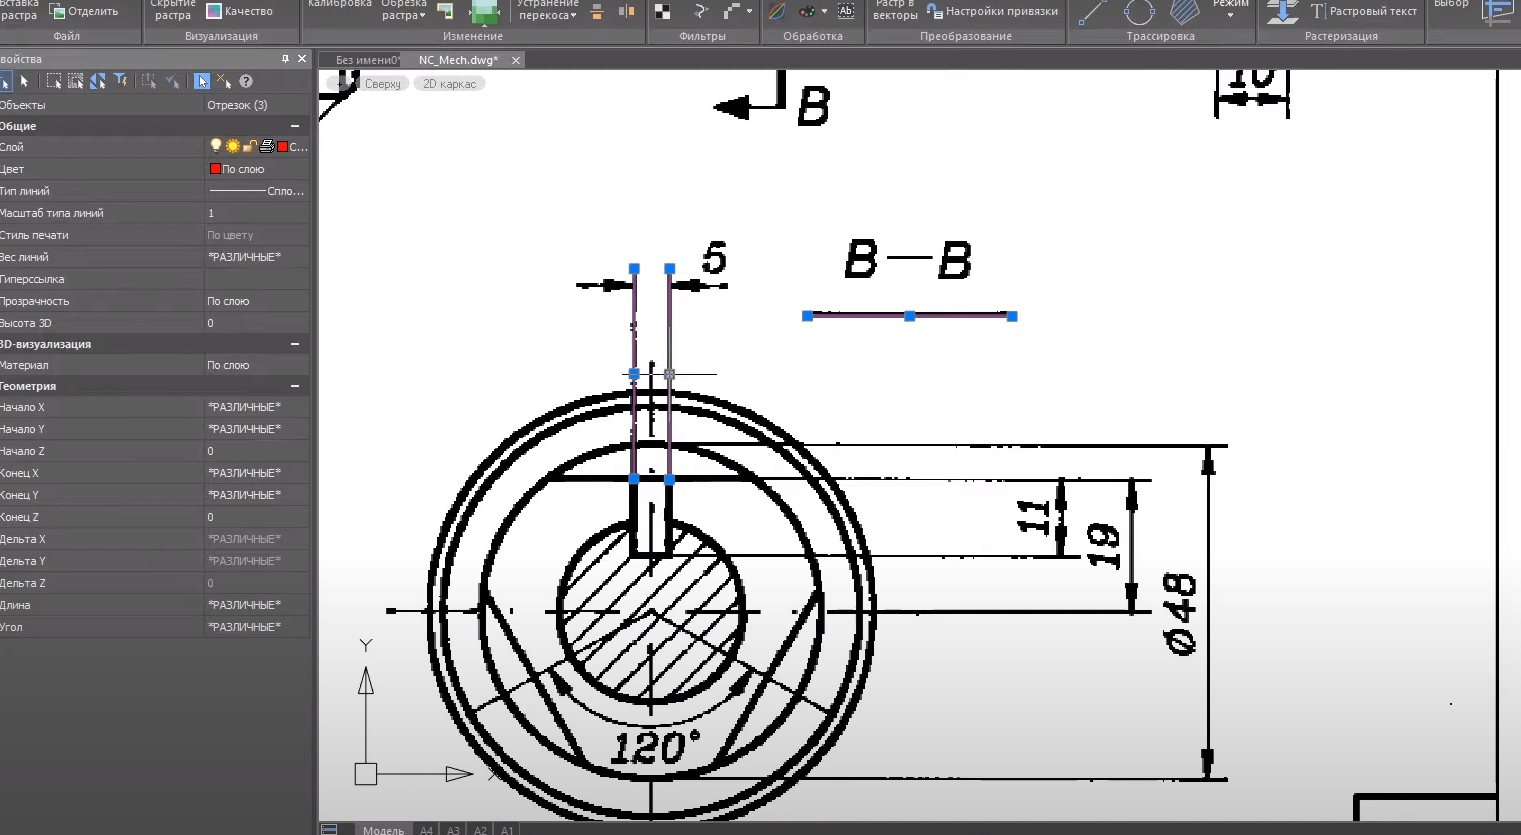Click the Отделить raster button
The image size is (1521, 835).
click(84, 11)
